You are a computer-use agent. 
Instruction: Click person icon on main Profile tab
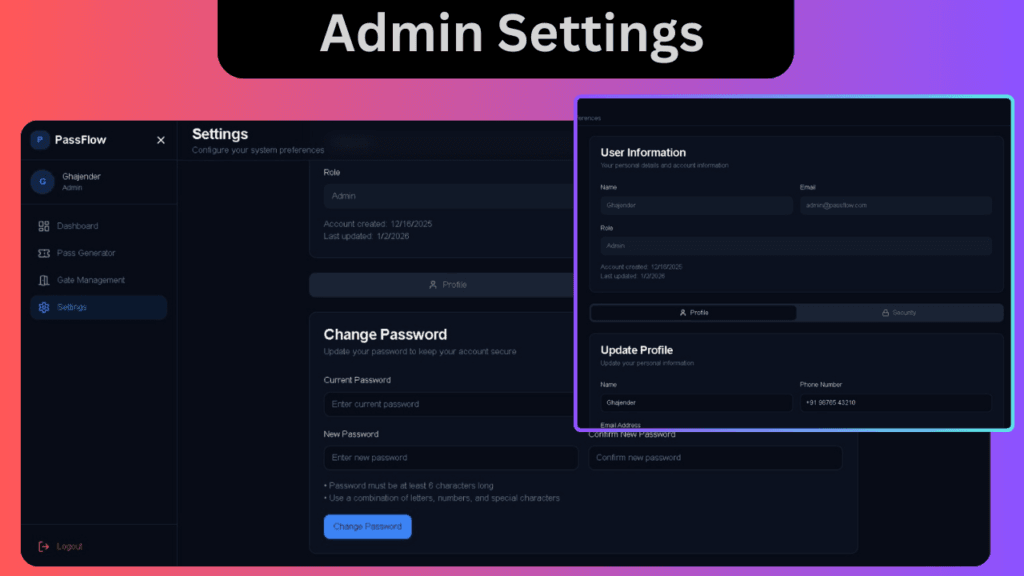[x=432, y=285]
